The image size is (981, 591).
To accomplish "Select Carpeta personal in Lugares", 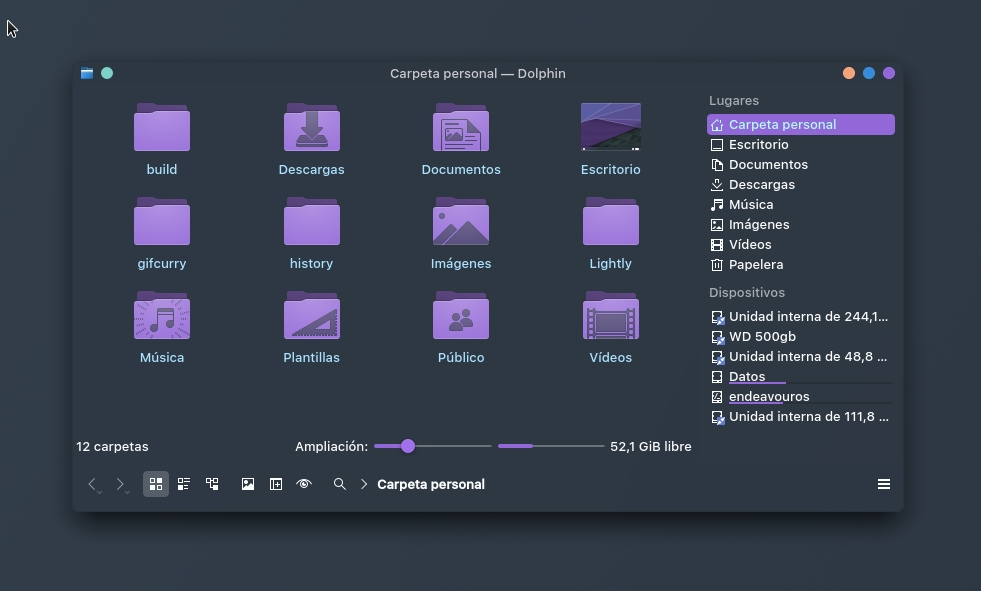I will pos(801,124).
